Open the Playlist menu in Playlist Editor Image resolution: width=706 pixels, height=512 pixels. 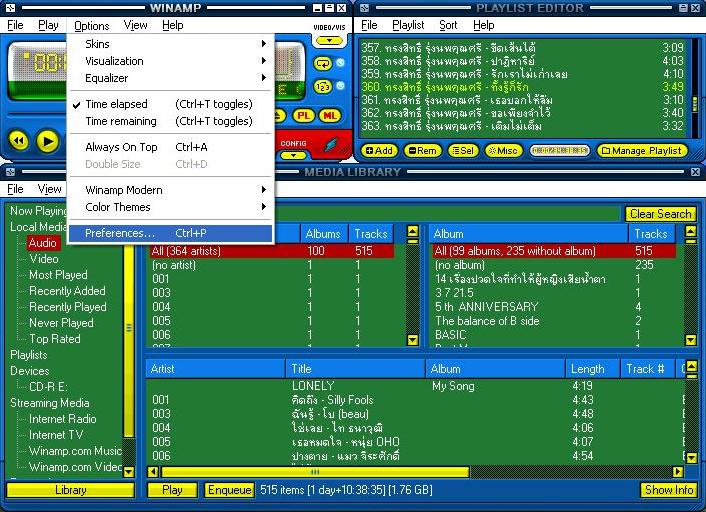[x=408, y=25]
